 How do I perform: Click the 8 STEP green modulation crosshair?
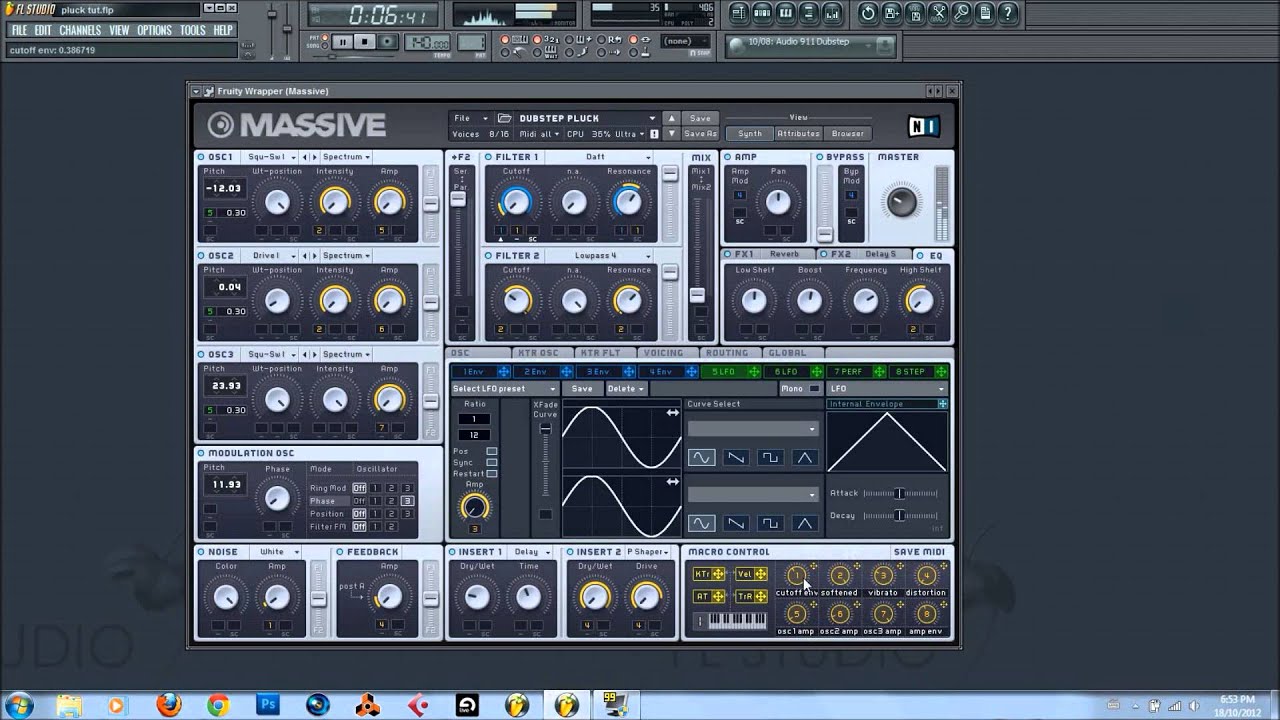tap(941, 372)
